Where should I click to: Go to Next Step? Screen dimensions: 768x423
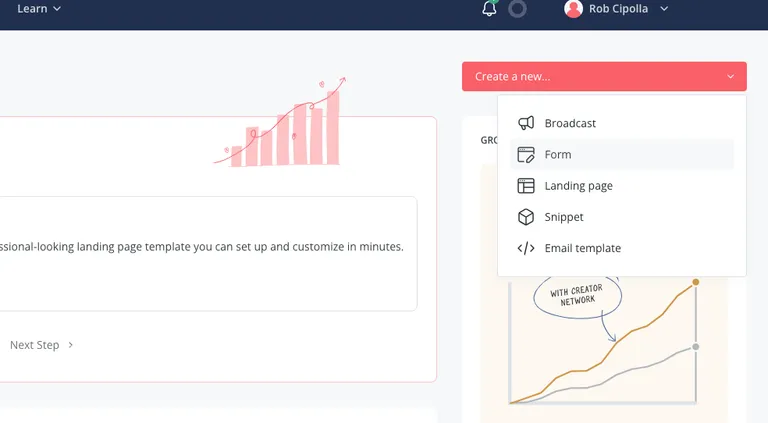tap(42, 345)
